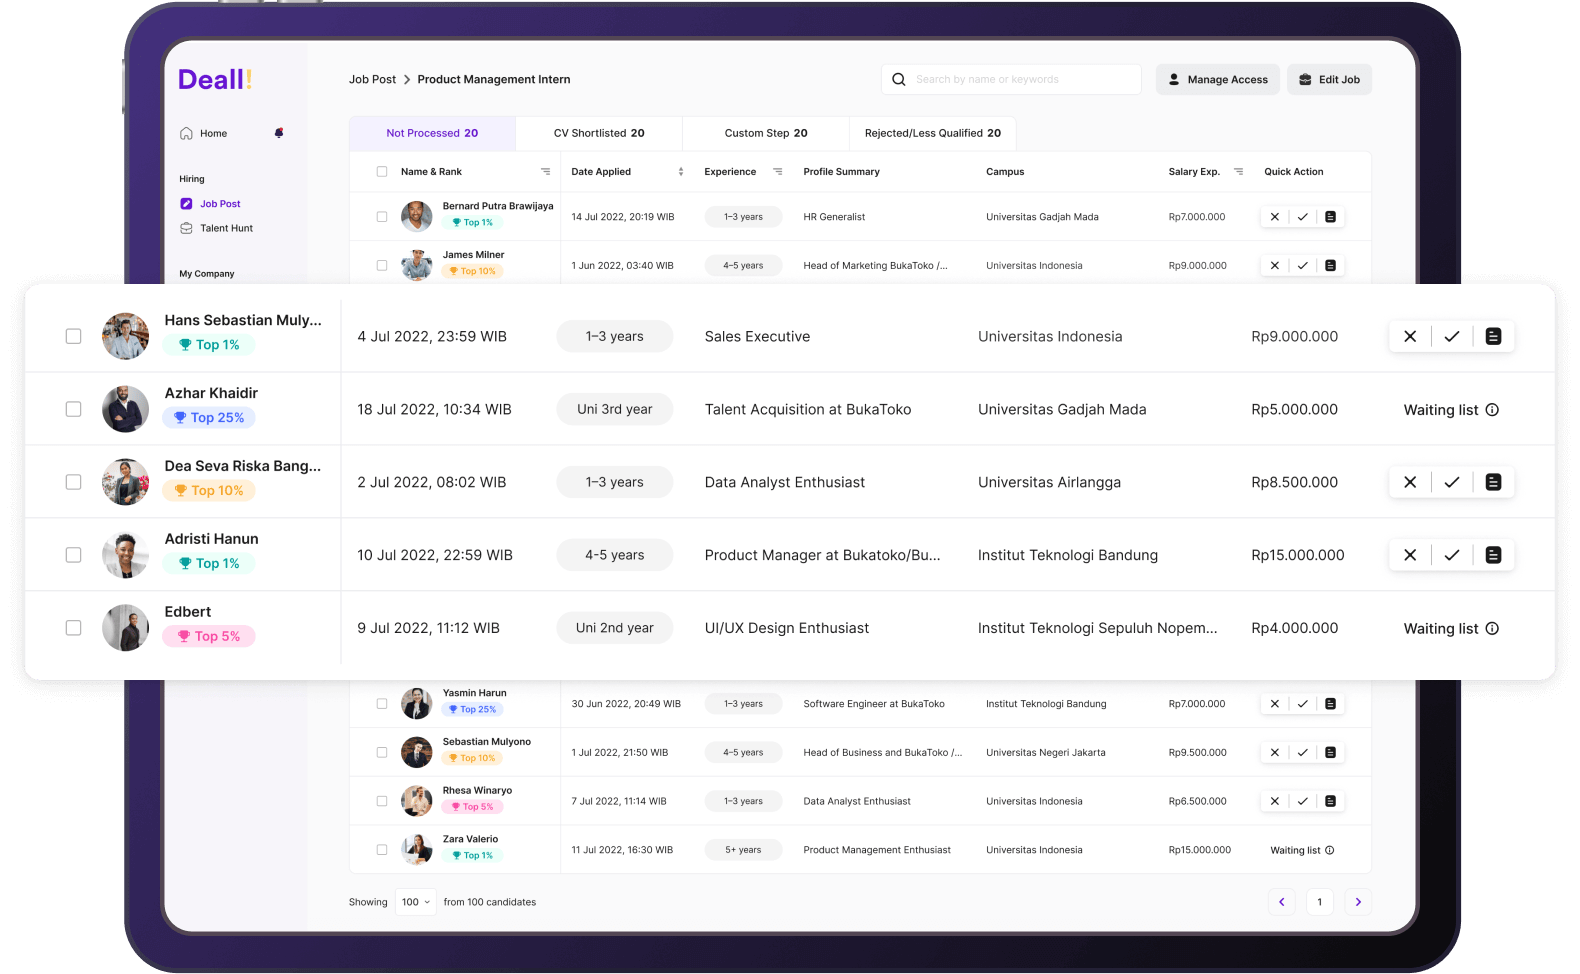
Task: Open the Rejected/Less Qualified tab
Action: (932, 133)
